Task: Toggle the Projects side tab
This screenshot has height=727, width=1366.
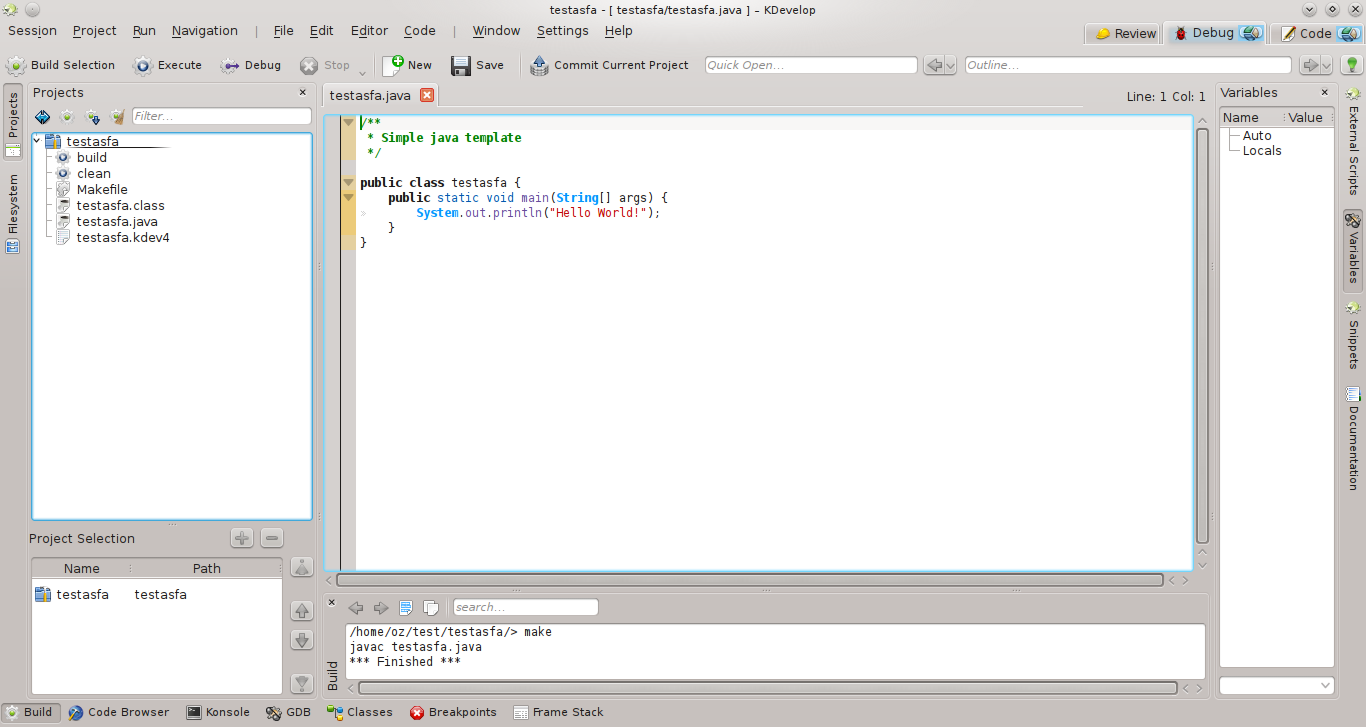Action: click(x=13, y=122)
